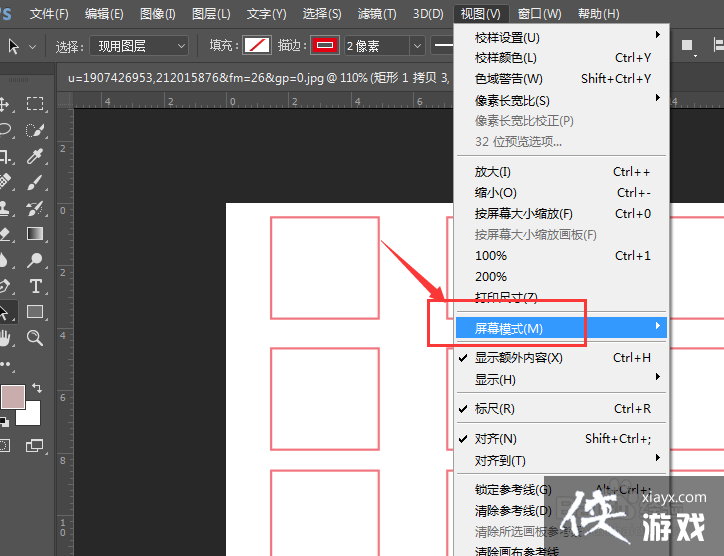724x556 pixels.
Task: Click the fill swatch next to 填充
Action: [x=258, y=46]
